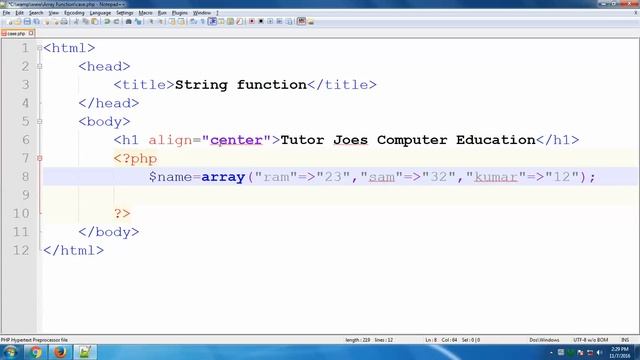
Task: Click the Stop Recording macro icon
Action: (x=261, y=22)
